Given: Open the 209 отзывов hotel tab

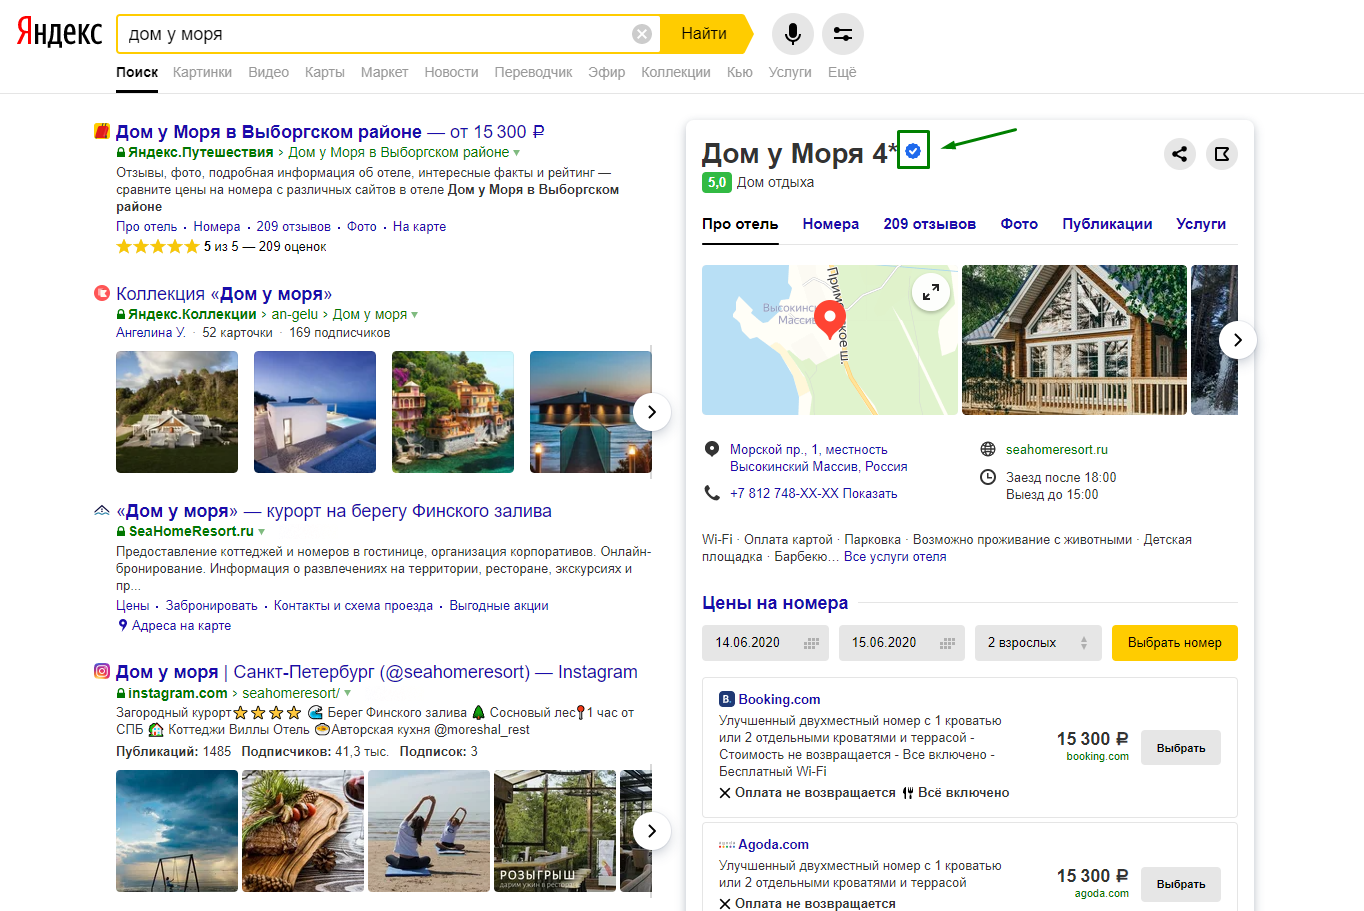Looking at the screenshot, I should tap(930, 224).
